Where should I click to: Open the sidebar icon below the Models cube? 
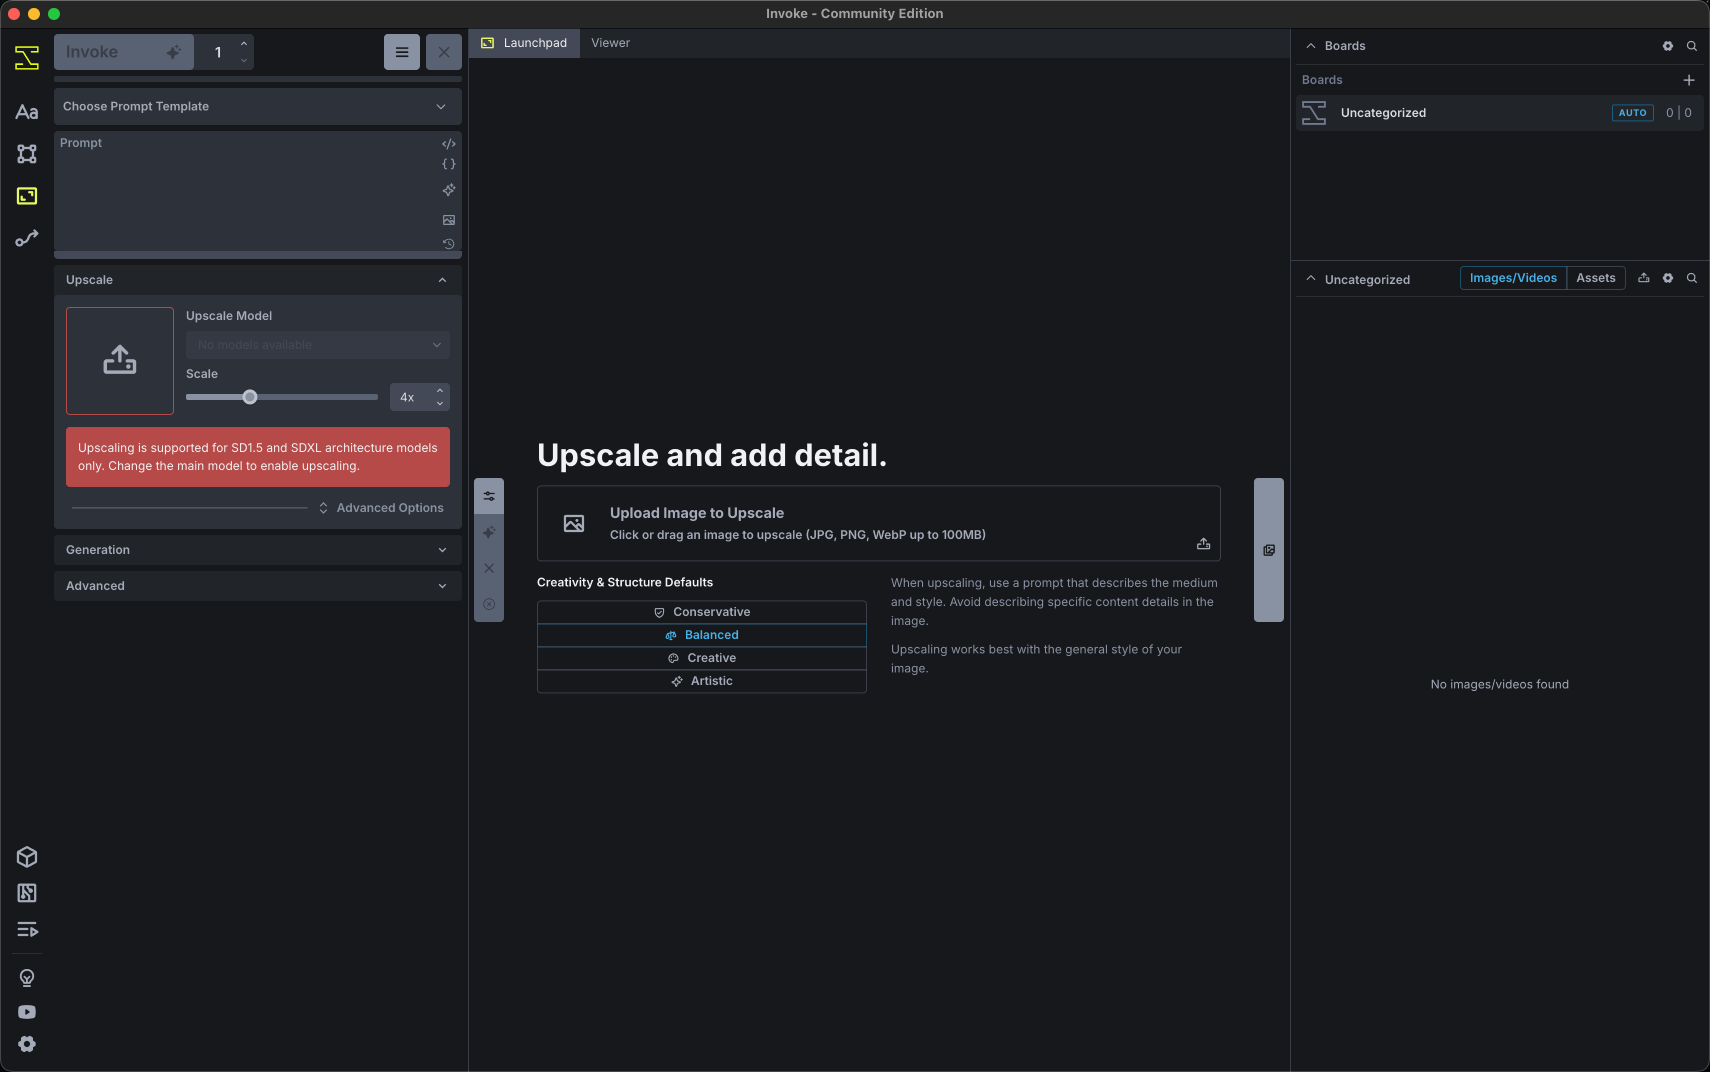[27, 893]
